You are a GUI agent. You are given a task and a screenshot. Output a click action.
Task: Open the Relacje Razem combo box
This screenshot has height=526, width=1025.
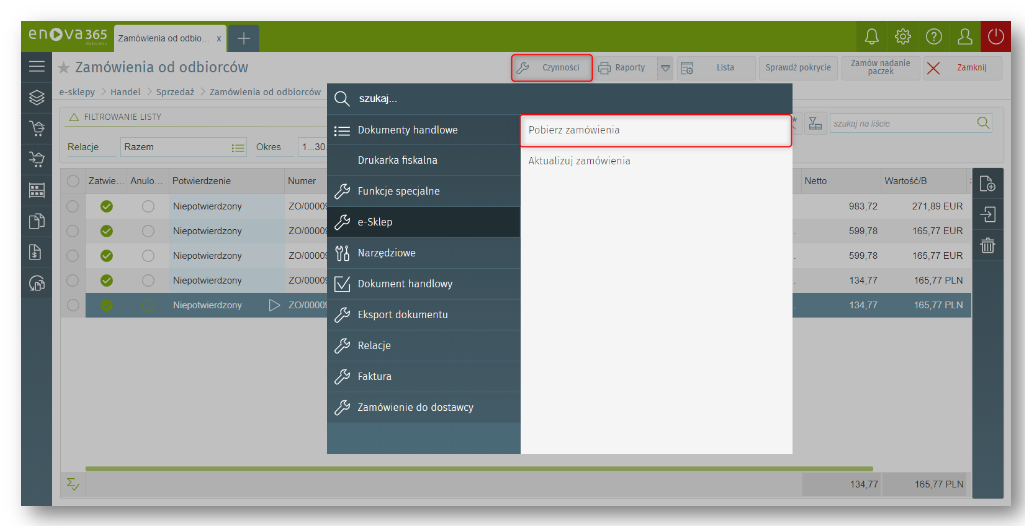(x=183, y=147)
